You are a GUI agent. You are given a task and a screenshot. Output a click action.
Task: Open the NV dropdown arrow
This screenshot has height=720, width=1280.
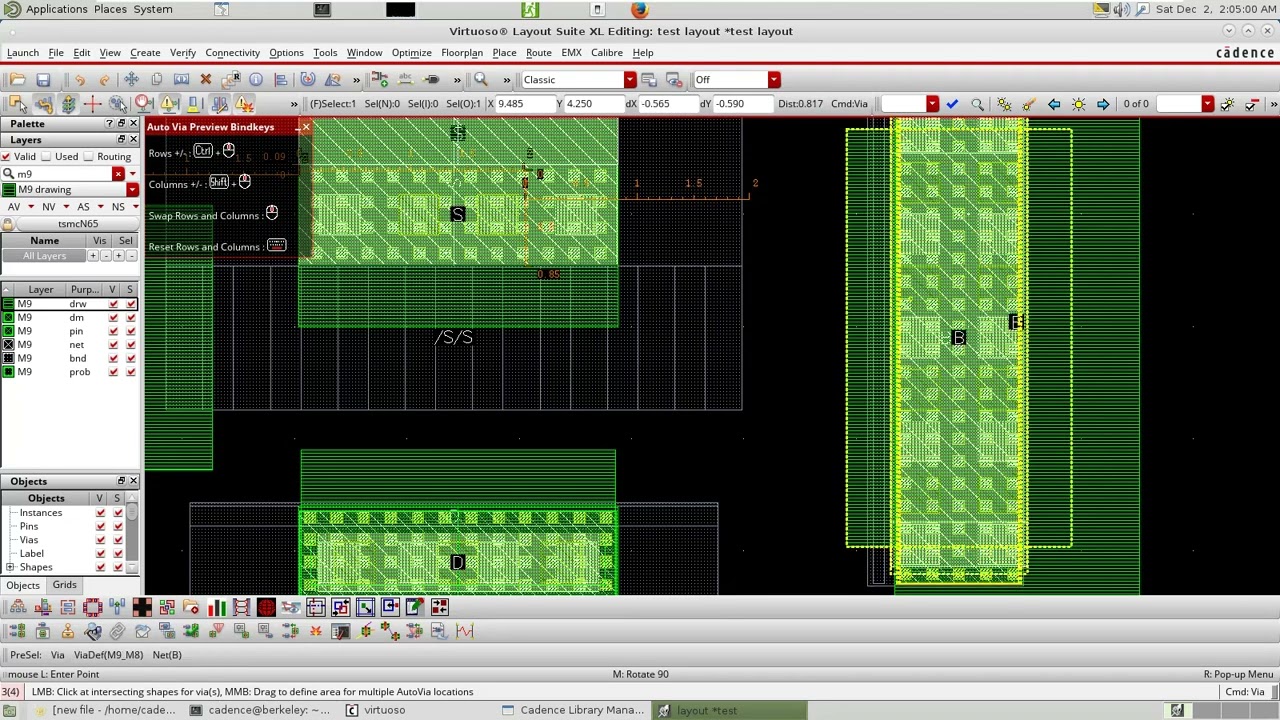pyautogui.click(x=66, y=207)
